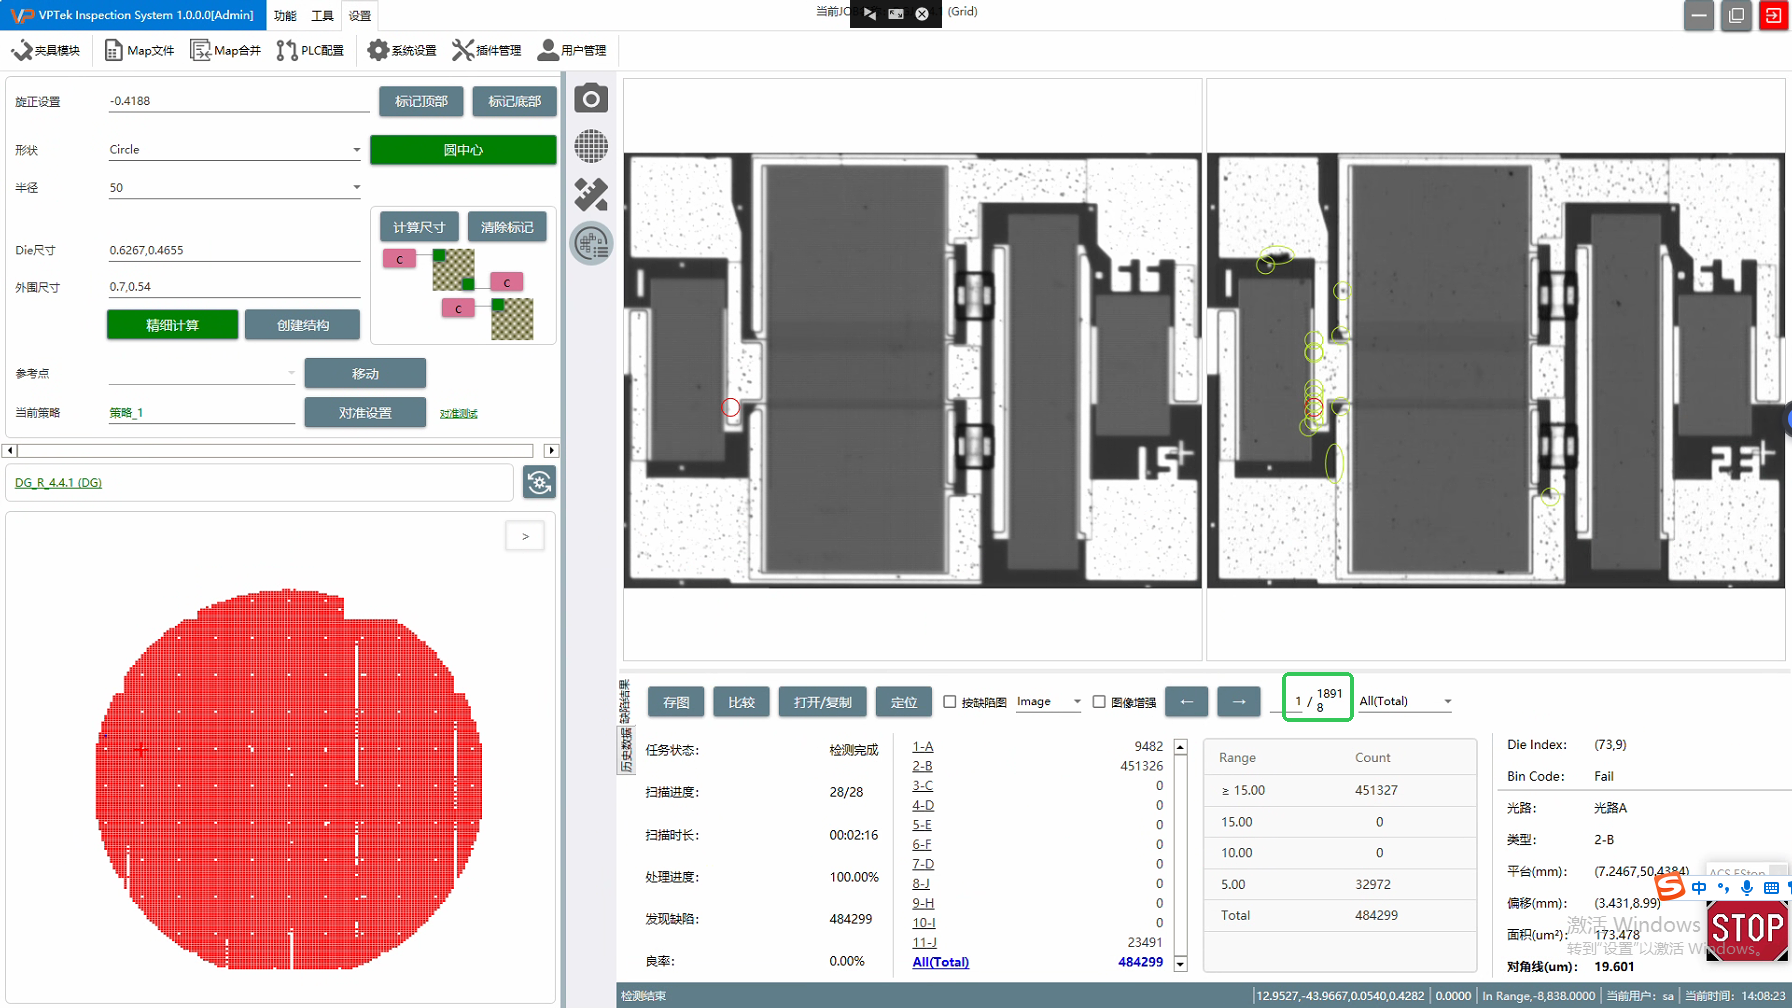Viewport: 1792px width, 1008px height.
Task: Select the All(Total) defect link
Action: [940, 962]
